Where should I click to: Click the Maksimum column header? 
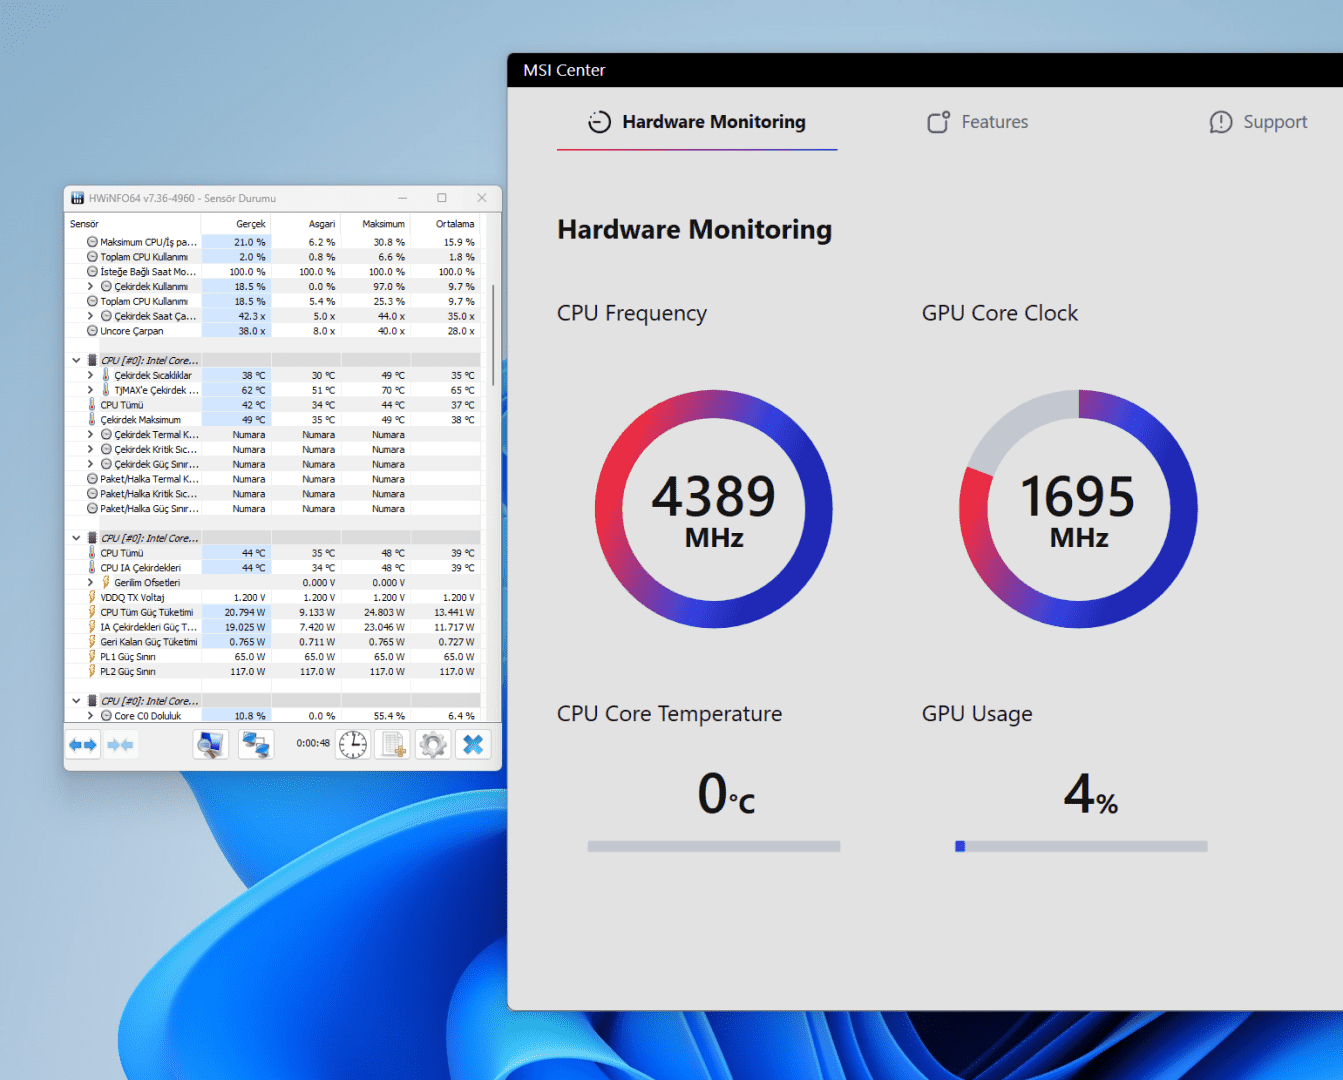(x=383, y=224)
